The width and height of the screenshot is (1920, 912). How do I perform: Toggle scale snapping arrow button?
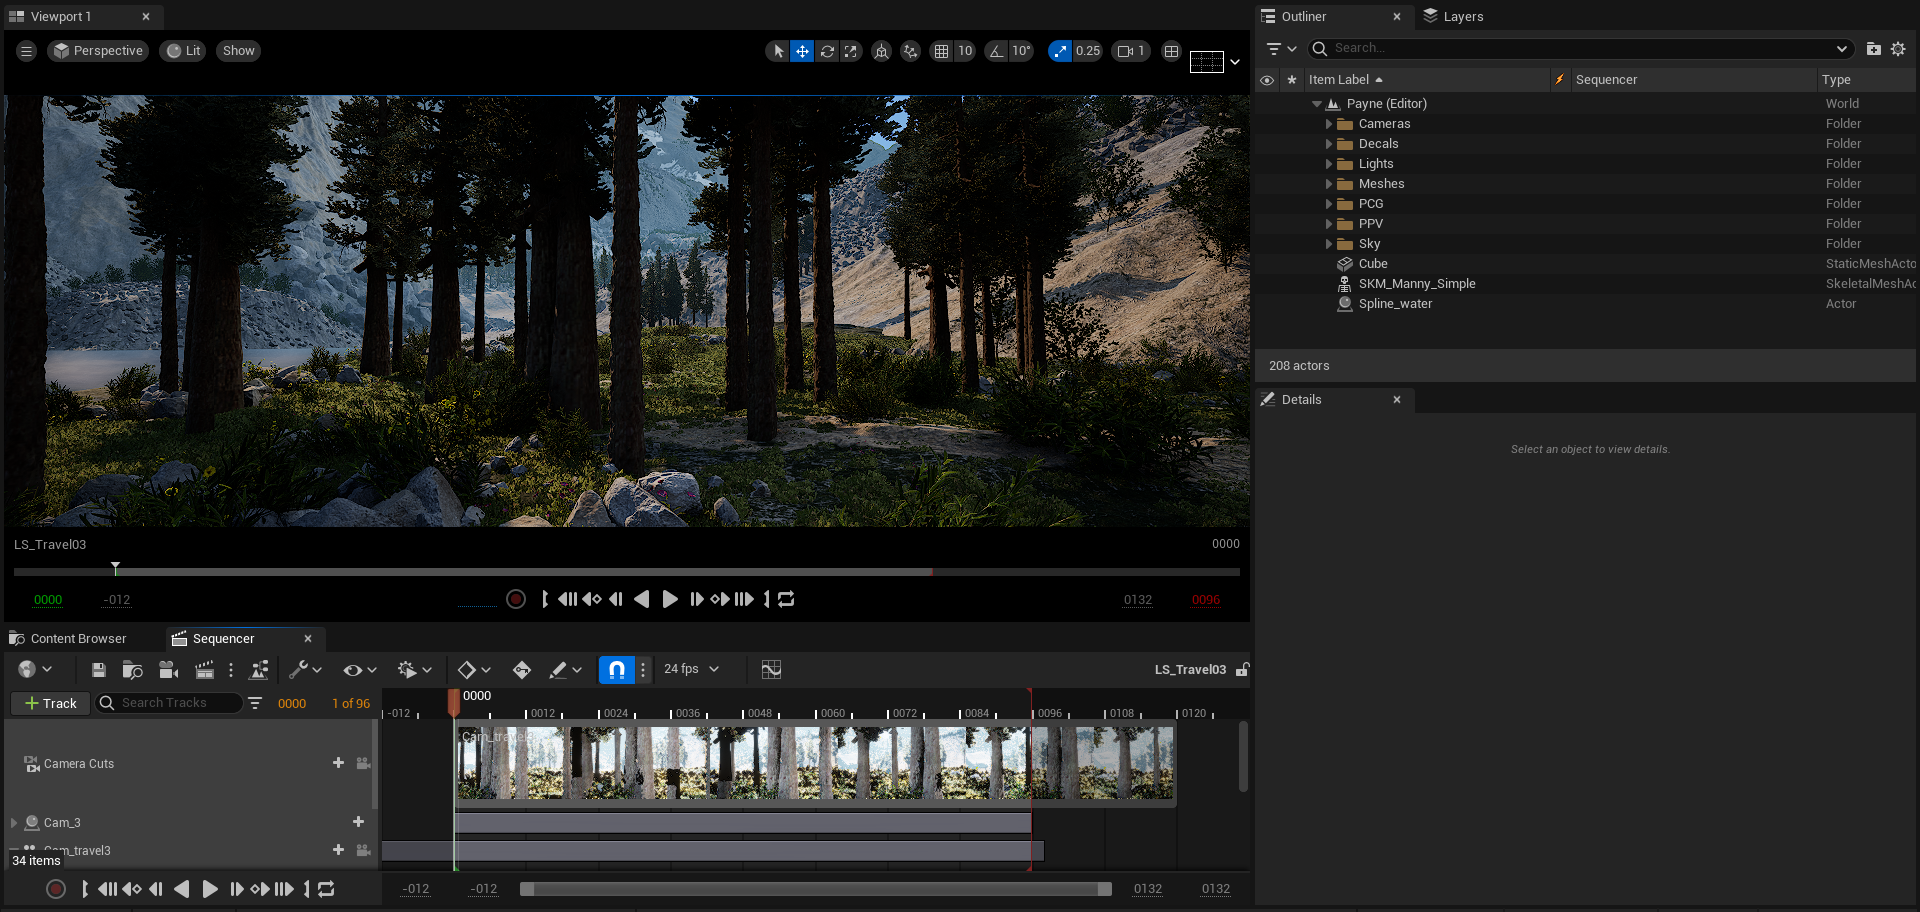click(x=1060, y=51)
